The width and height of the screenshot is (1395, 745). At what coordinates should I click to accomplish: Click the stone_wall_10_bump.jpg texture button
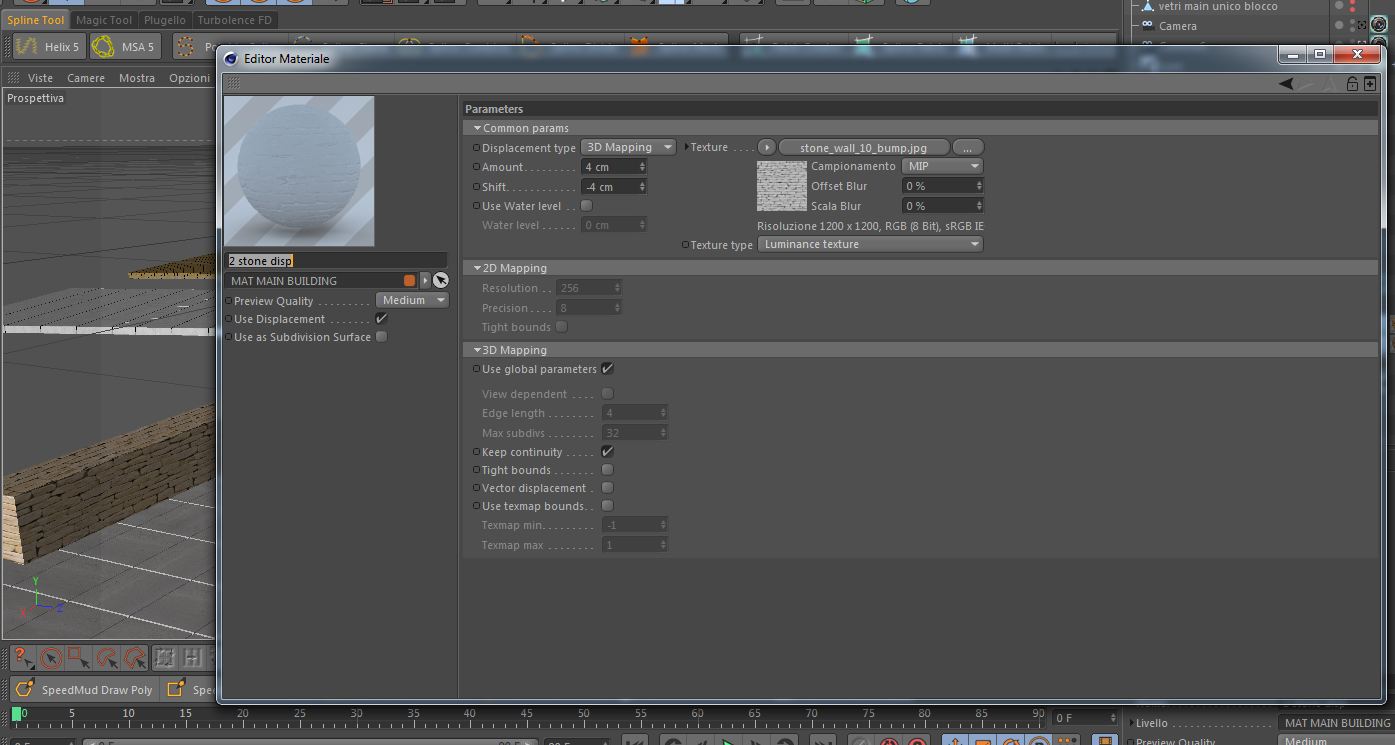tap(863, 147)
